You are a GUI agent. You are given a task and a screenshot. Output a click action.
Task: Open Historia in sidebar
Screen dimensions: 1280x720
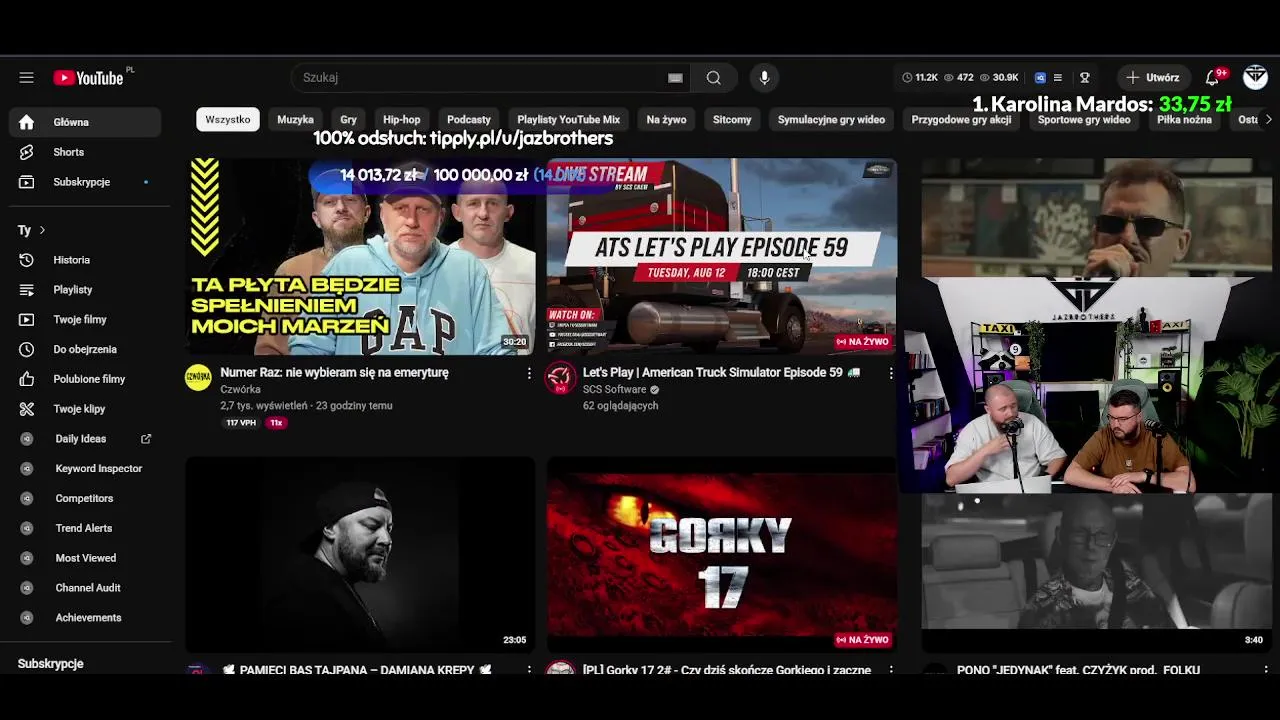click(85, 260)
